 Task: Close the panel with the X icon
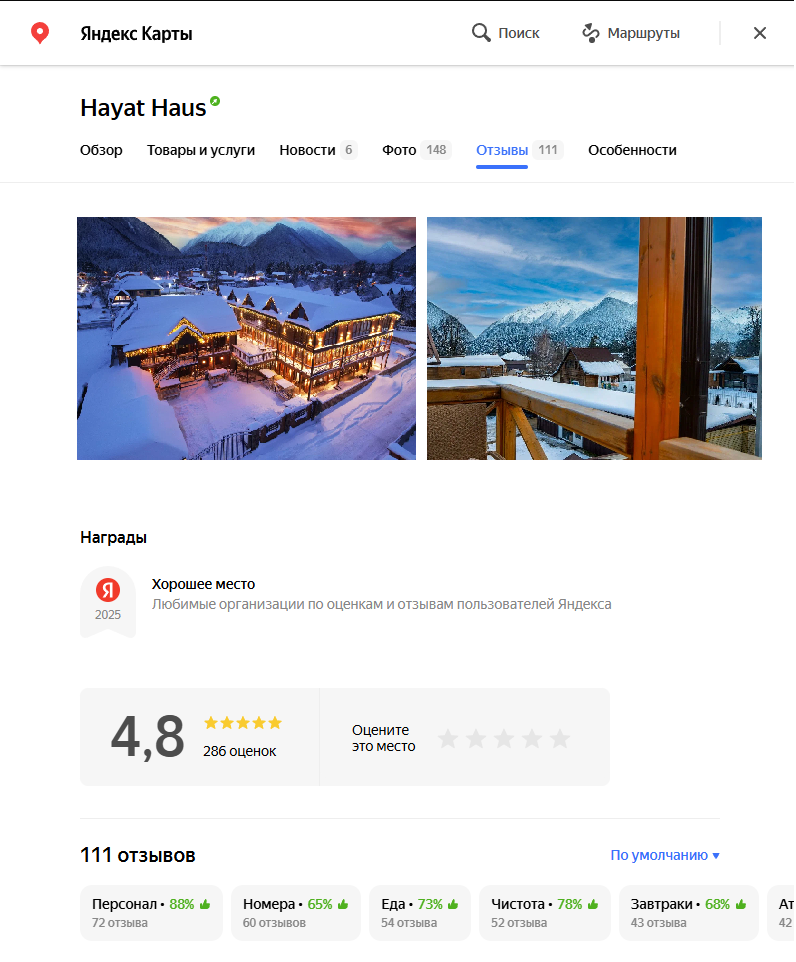(x=760, y=33)
